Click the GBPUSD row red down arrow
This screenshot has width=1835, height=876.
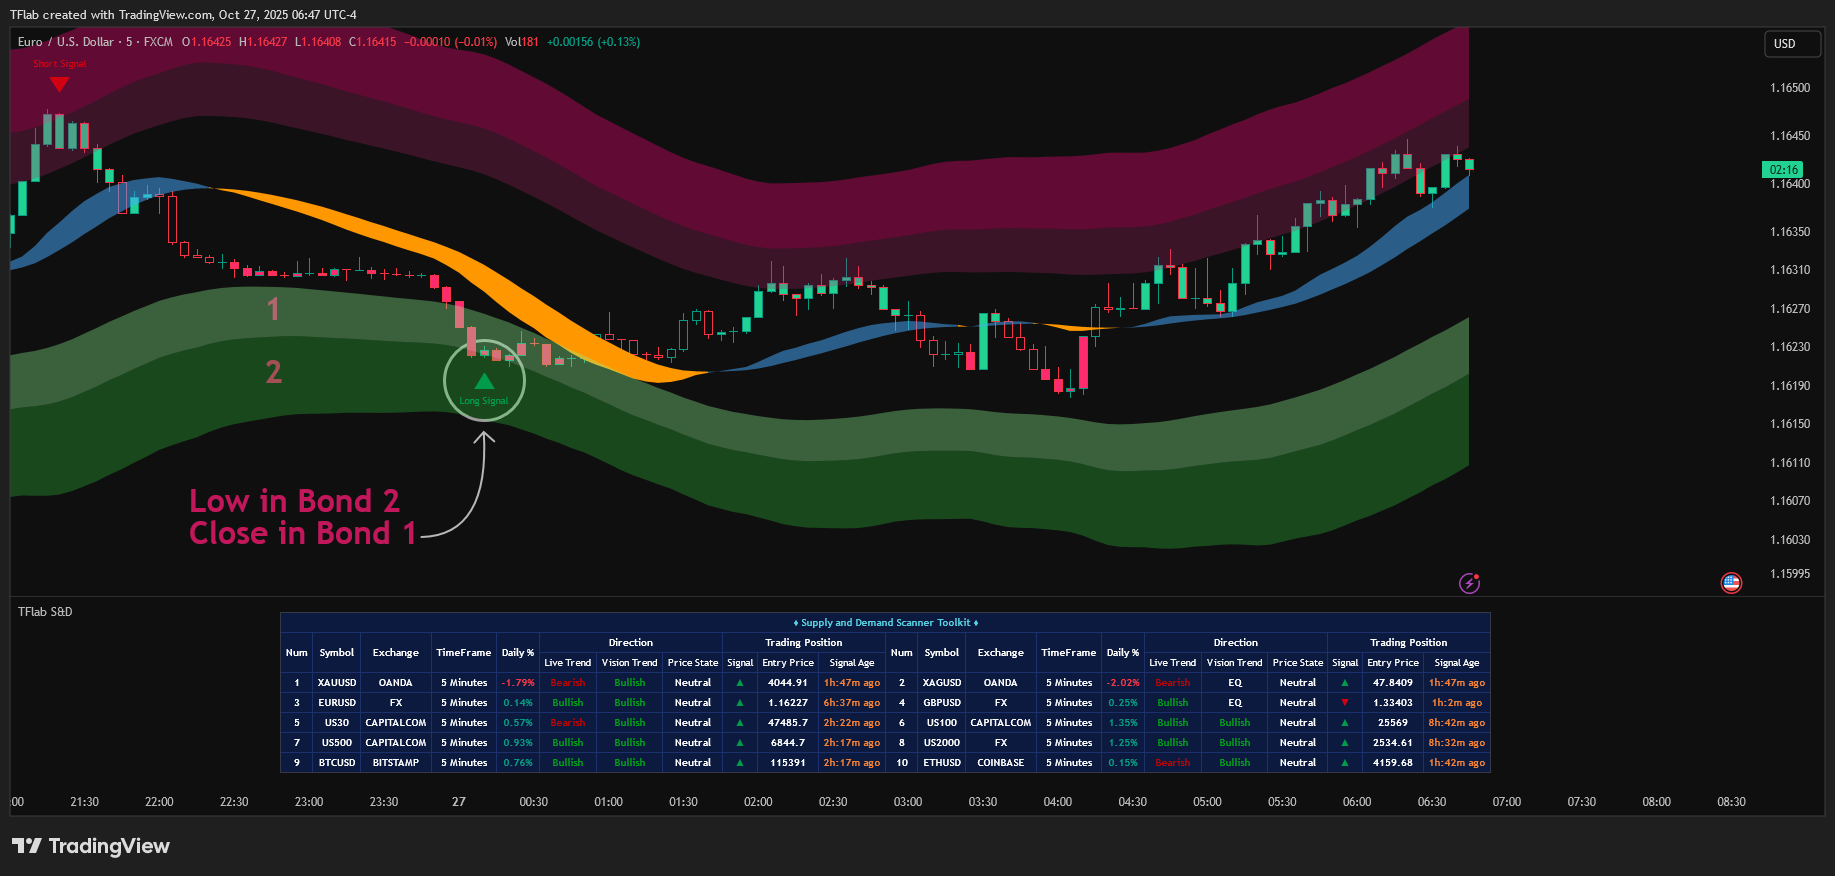[x=1345, y=703]
